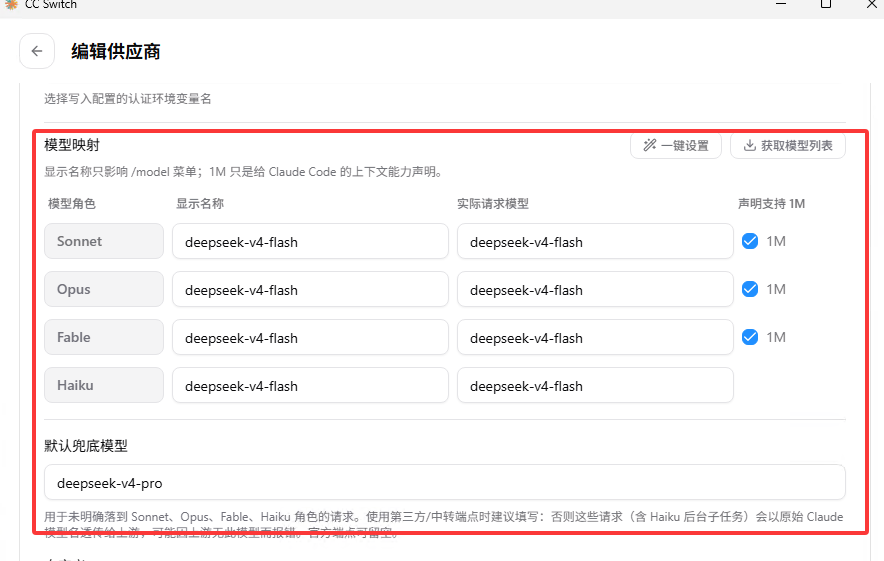The height and width of the screenshot is (561, 884).
Task: Click the Sonnet model role box
Action: [104, 241]
